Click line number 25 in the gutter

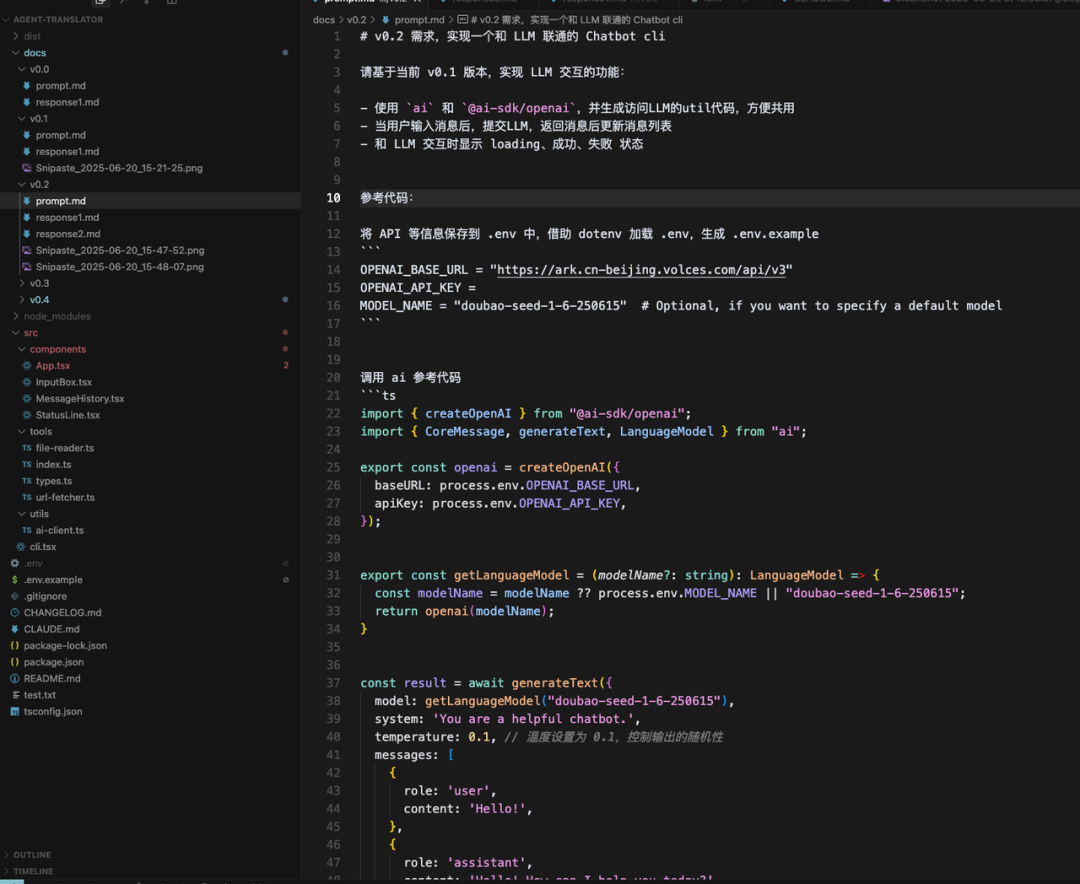tap(333, 468)
